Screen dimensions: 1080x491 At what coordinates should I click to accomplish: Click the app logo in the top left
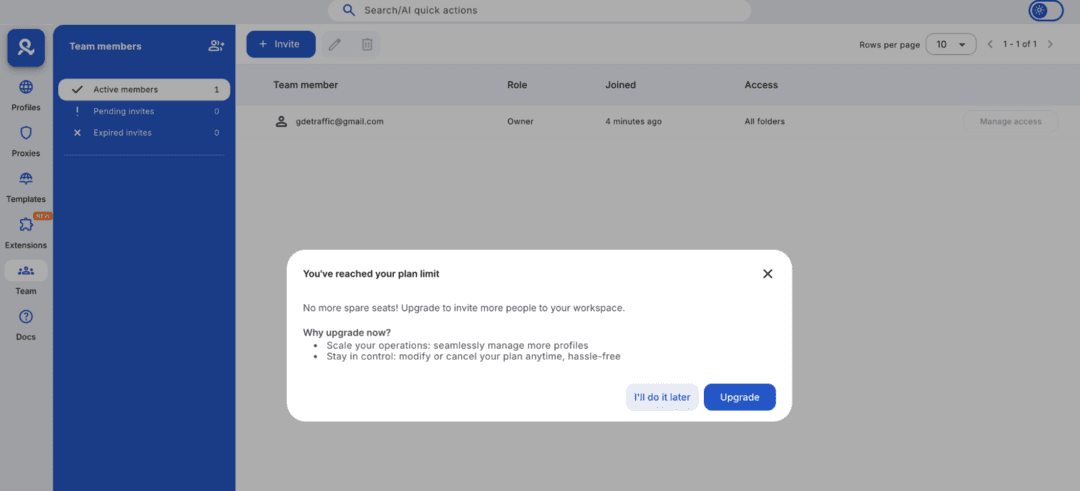coord(26,47)
